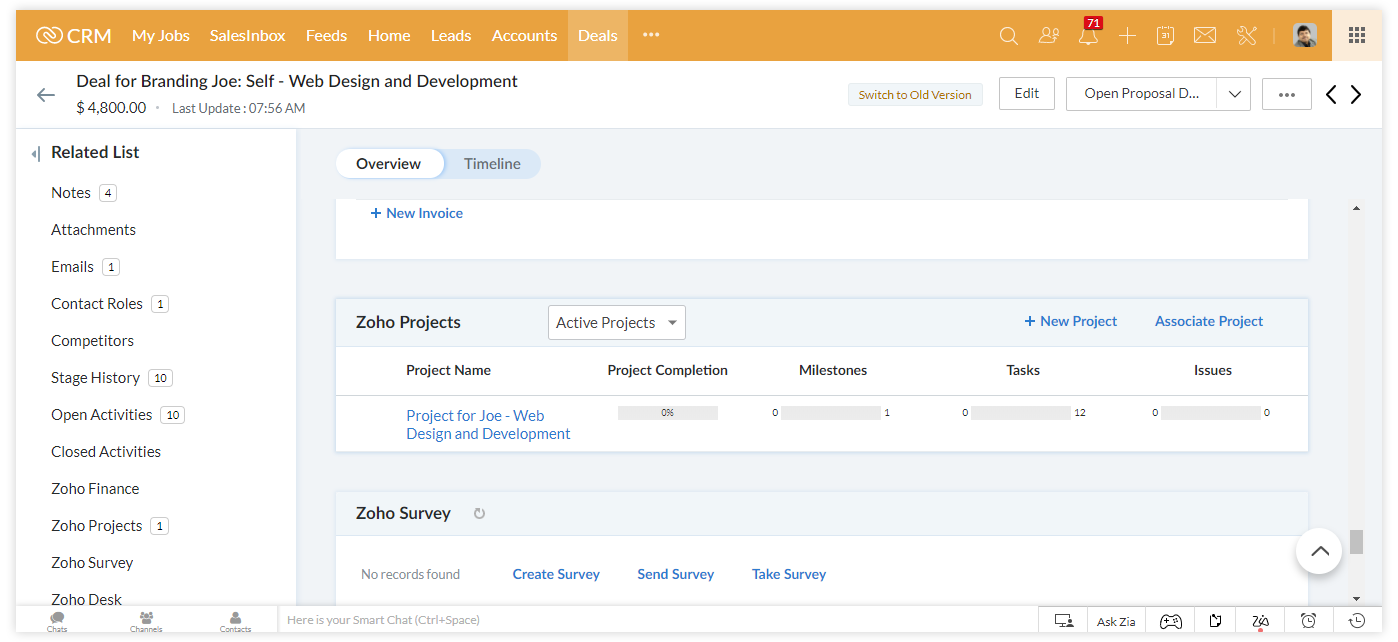Collapse the Related List sidebar arrow

click(35, 153)
